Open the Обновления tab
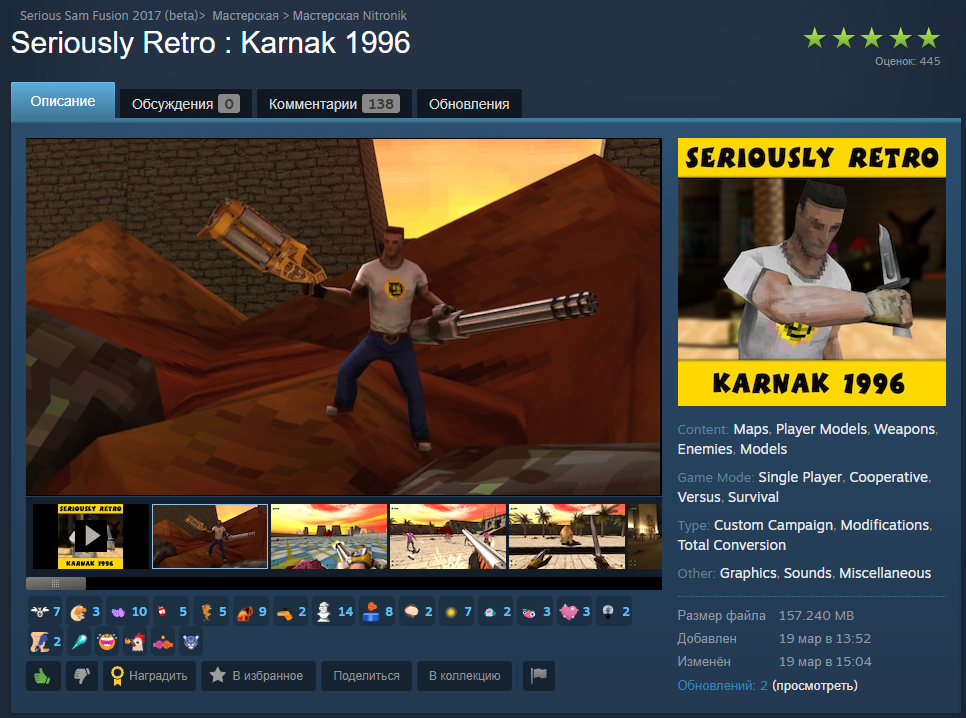 tap(469, 104)
